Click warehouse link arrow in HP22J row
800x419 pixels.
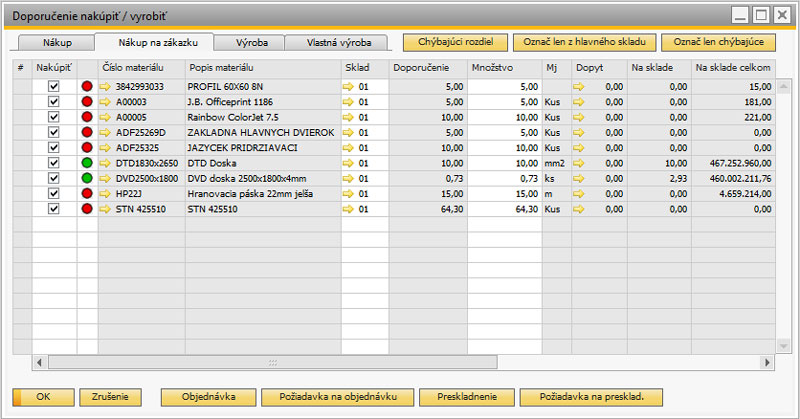tap(348, 193)
